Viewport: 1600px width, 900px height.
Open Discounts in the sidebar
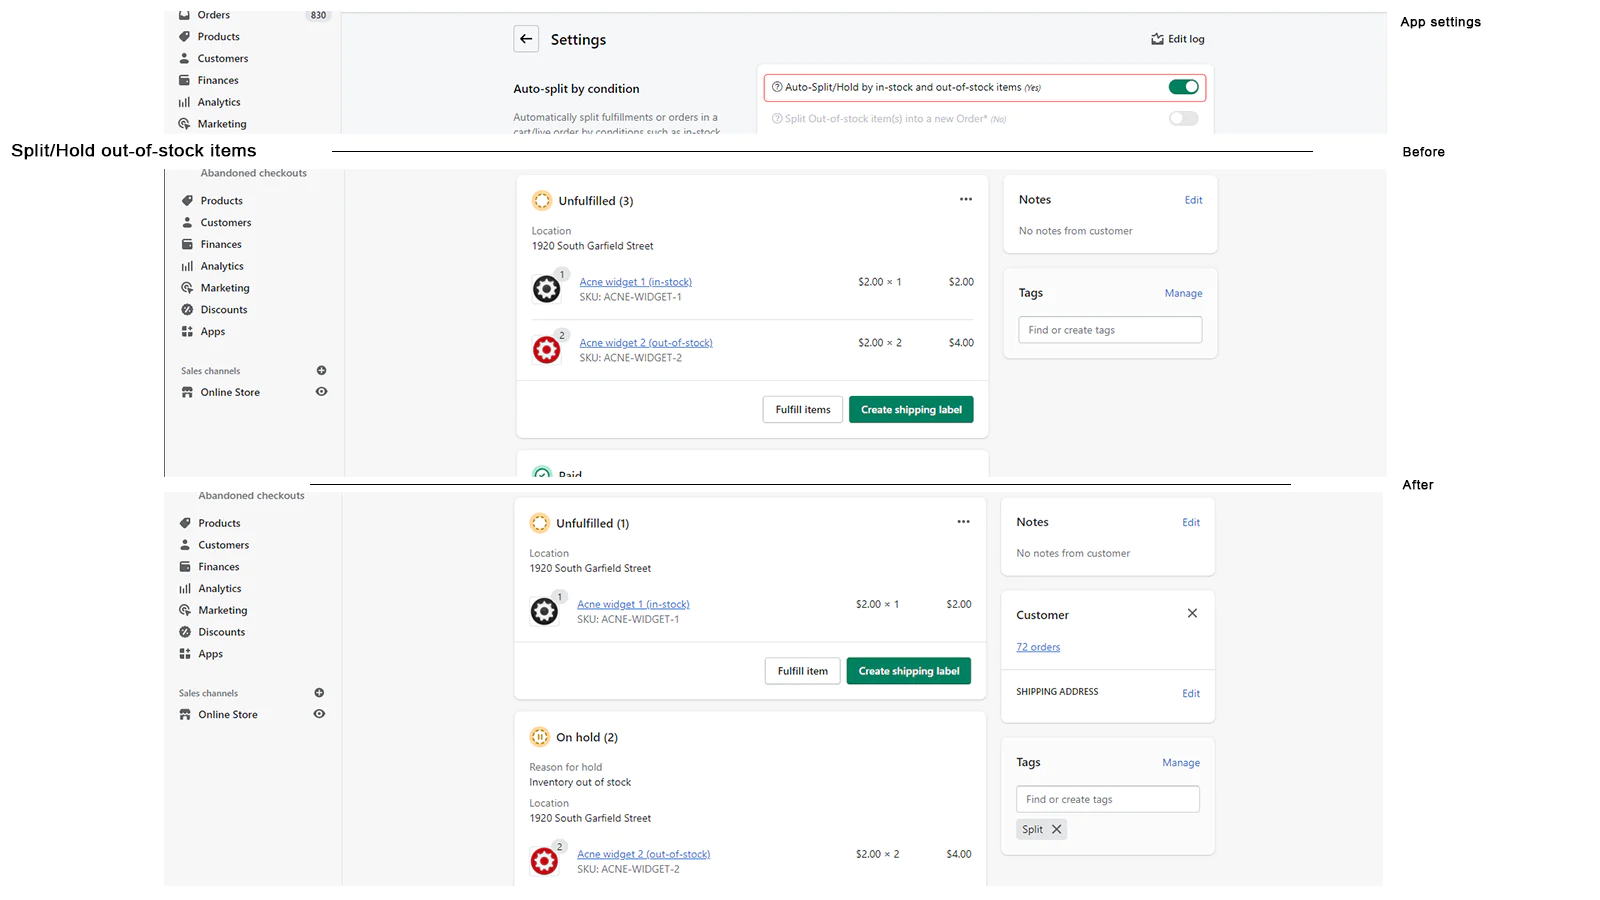click(x=222, y=309)
